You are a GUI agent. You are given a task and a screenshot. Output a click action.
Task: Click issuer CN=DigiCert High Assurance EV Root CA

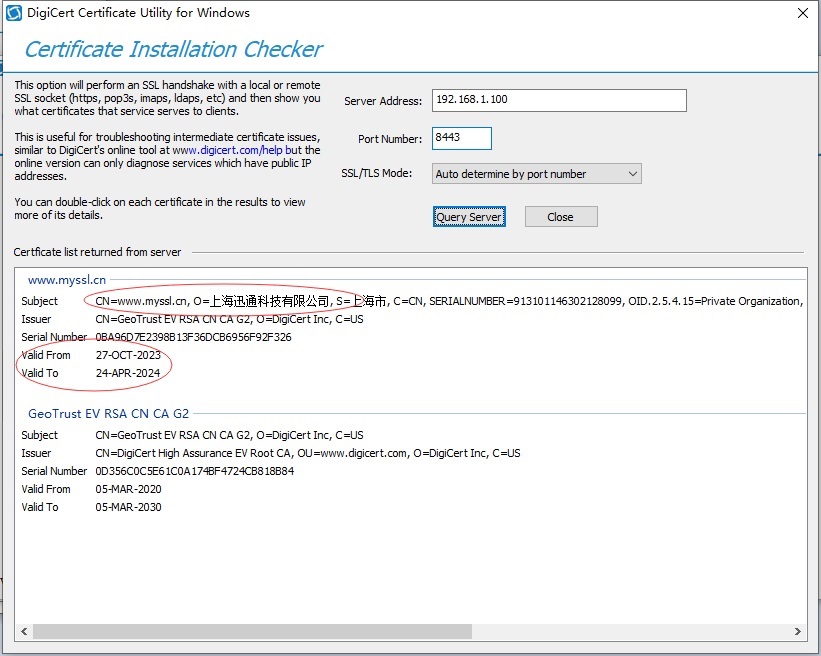[x=308, y=453]
